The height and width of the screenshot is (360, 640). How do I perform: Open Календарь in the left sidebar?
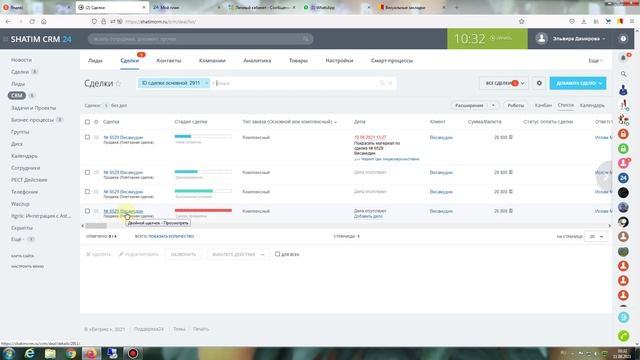(x=24, y=156)
